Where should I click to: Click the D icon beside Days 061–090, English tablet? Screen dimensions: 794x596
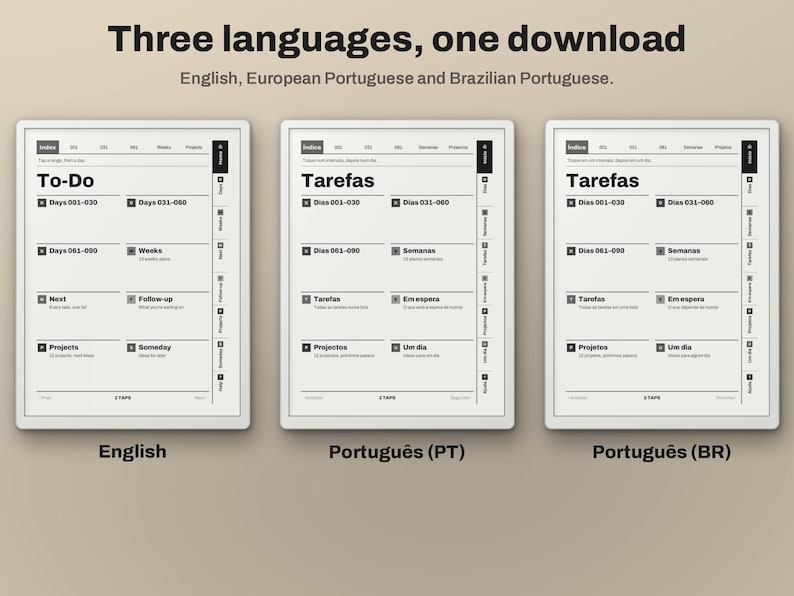coord(42,251)
